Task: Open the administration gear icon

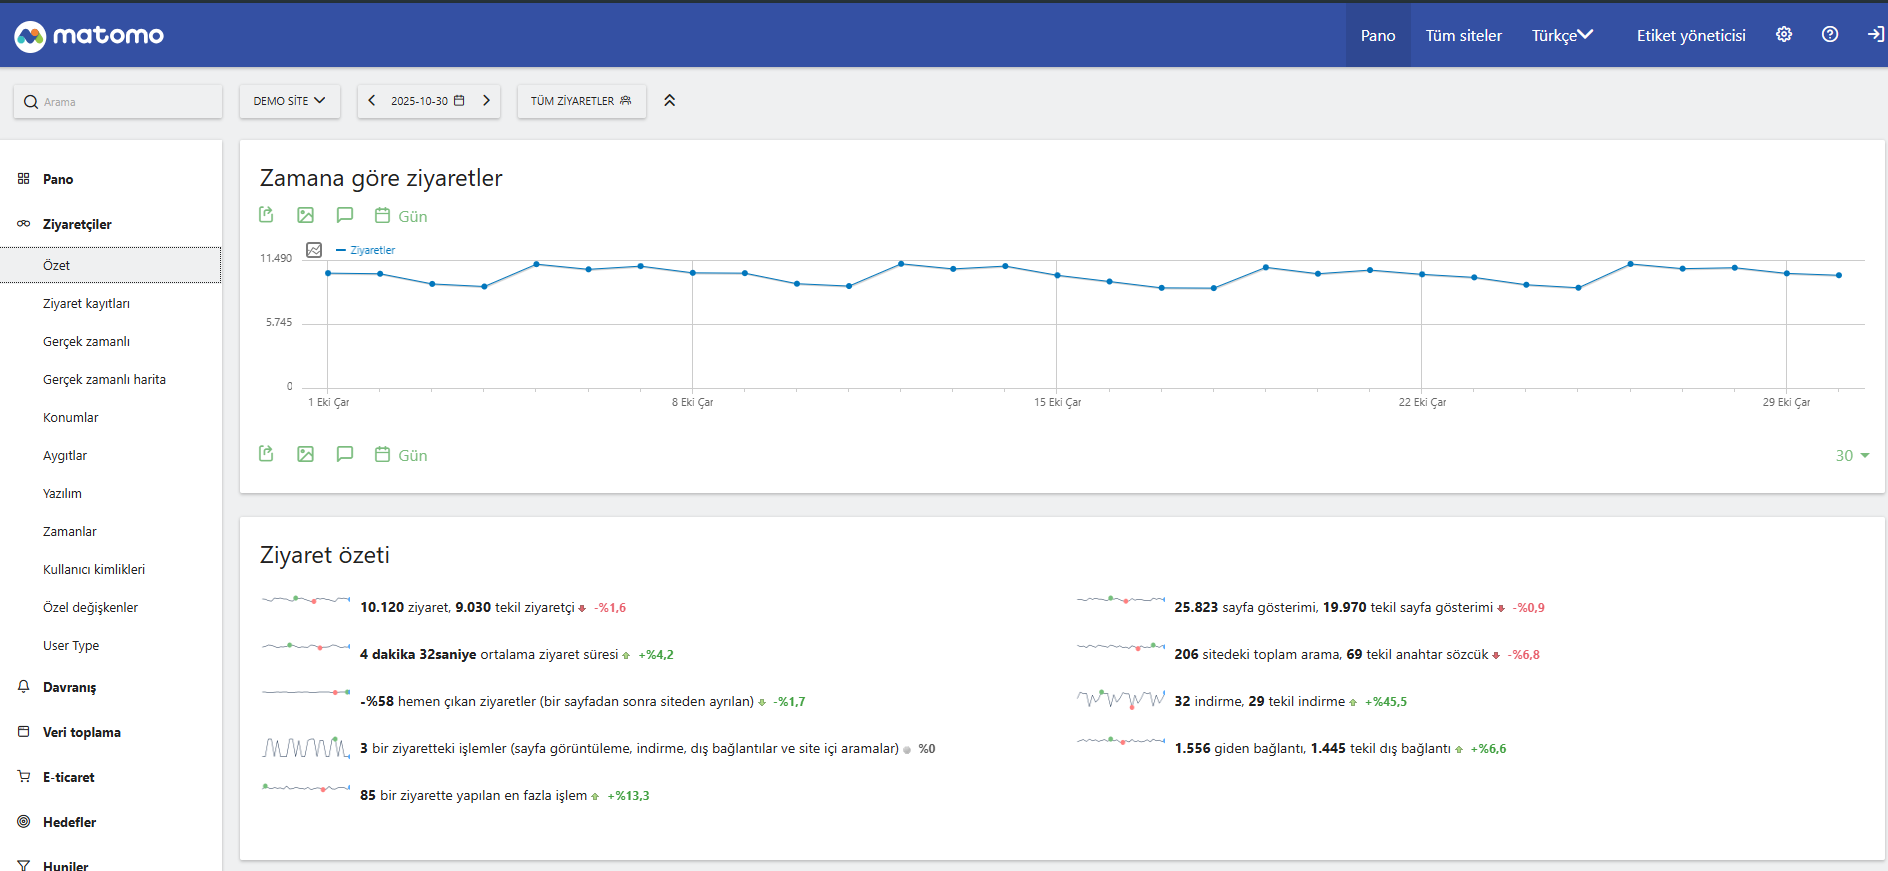Action: (1784, 34)
